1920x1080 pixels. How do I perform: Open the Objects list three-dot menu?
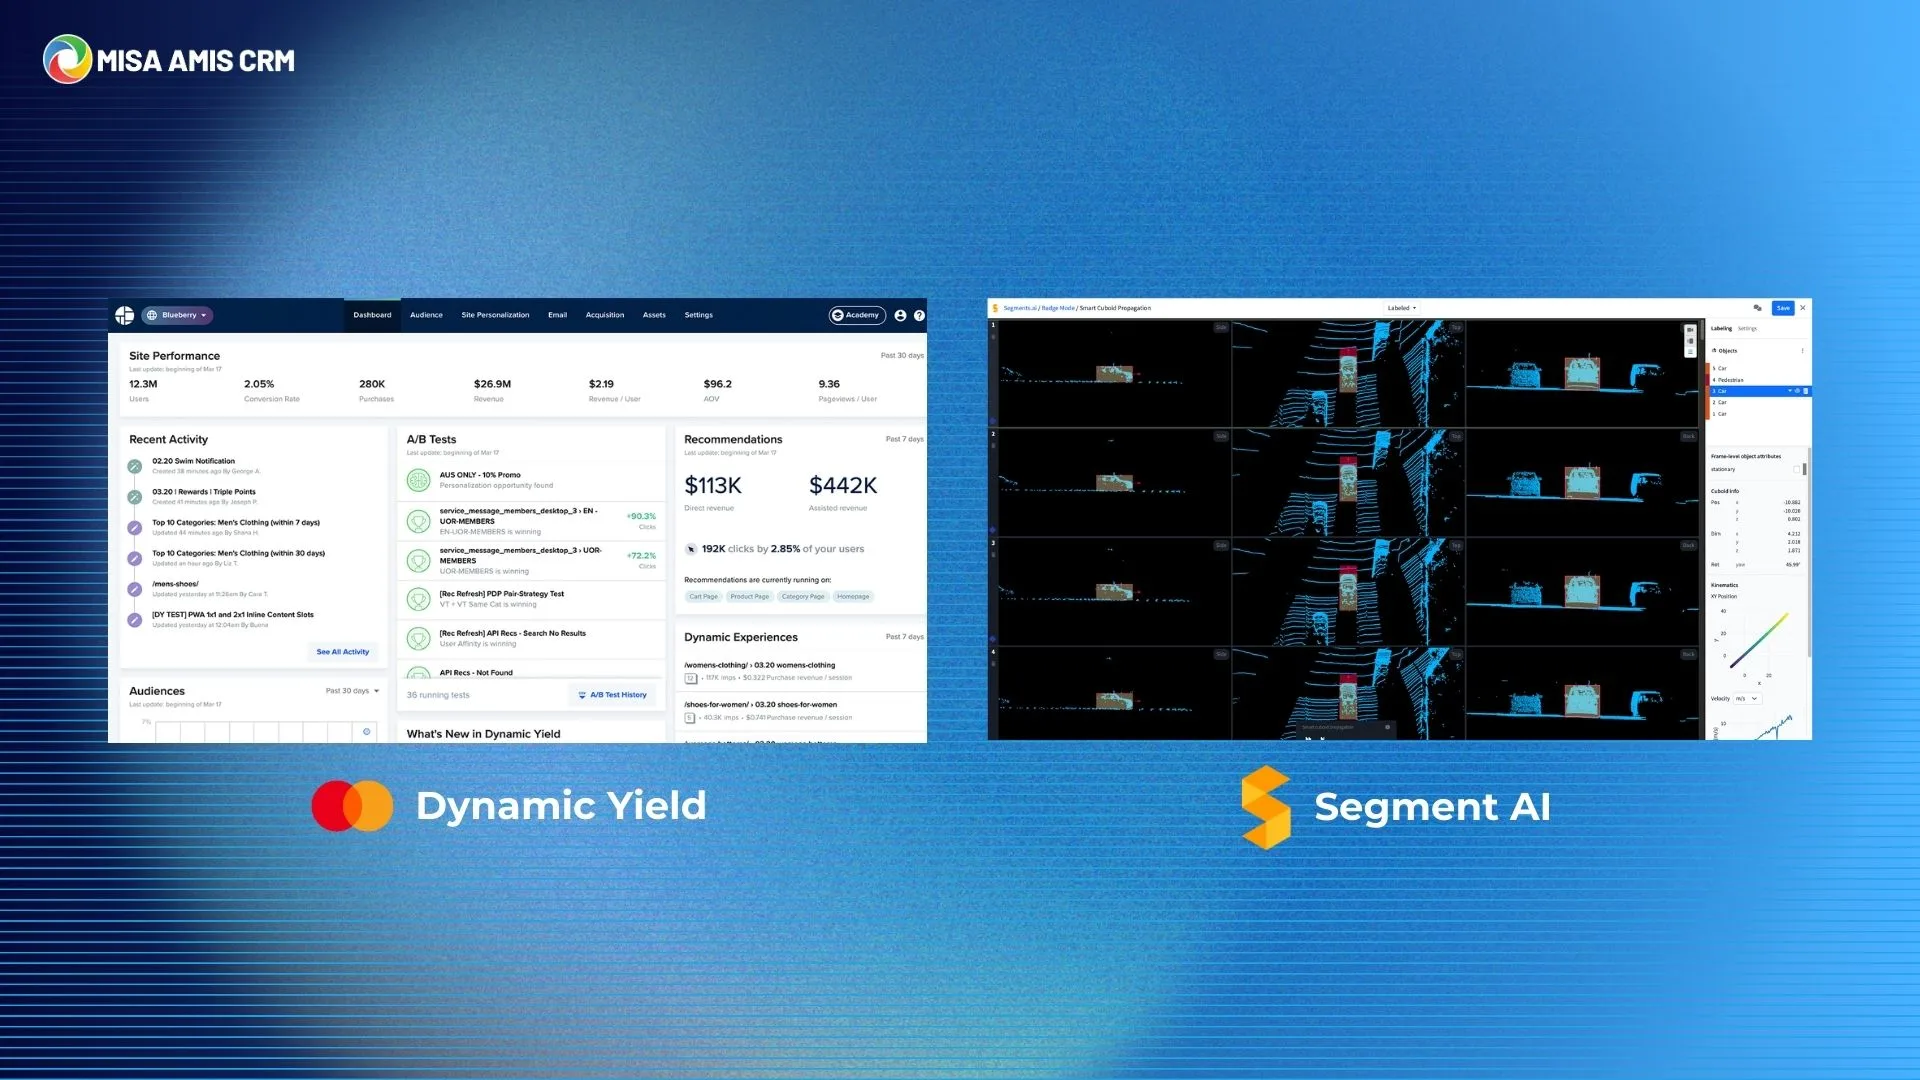(1802, 351)
